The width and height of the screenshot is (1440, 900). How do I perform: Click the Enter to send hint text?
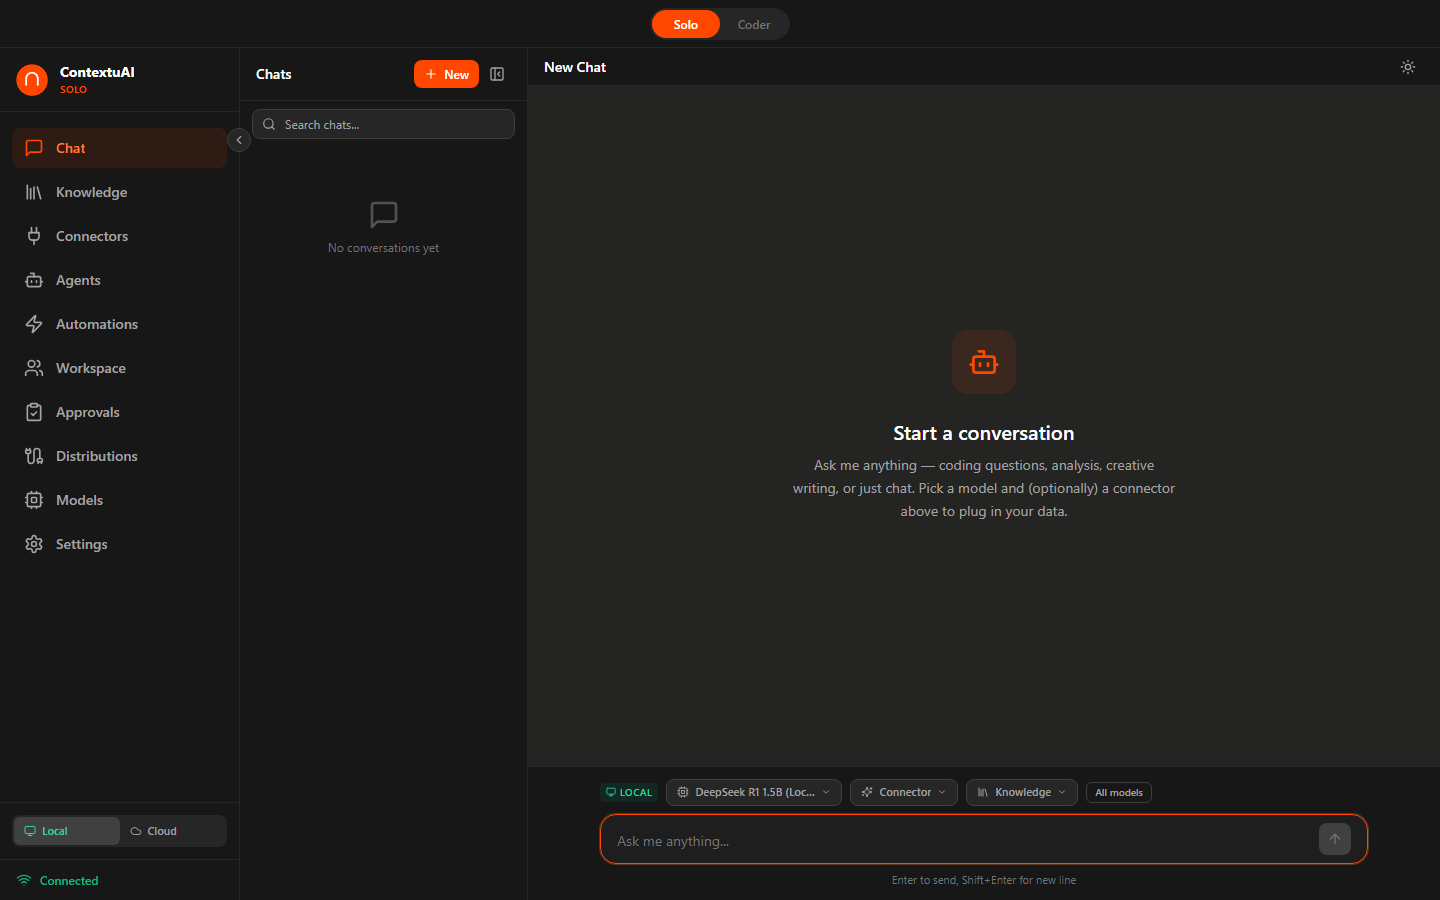click(984, 880)
